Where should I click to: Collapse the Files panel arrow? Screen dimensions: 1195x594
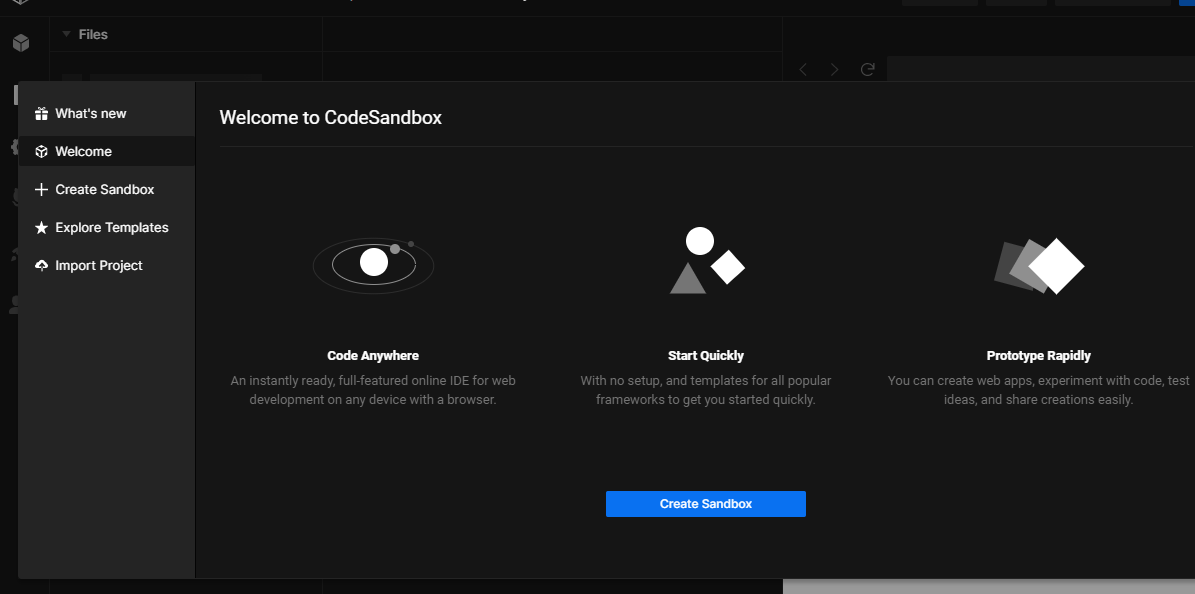pyautogui.click(x=66, y=34)
